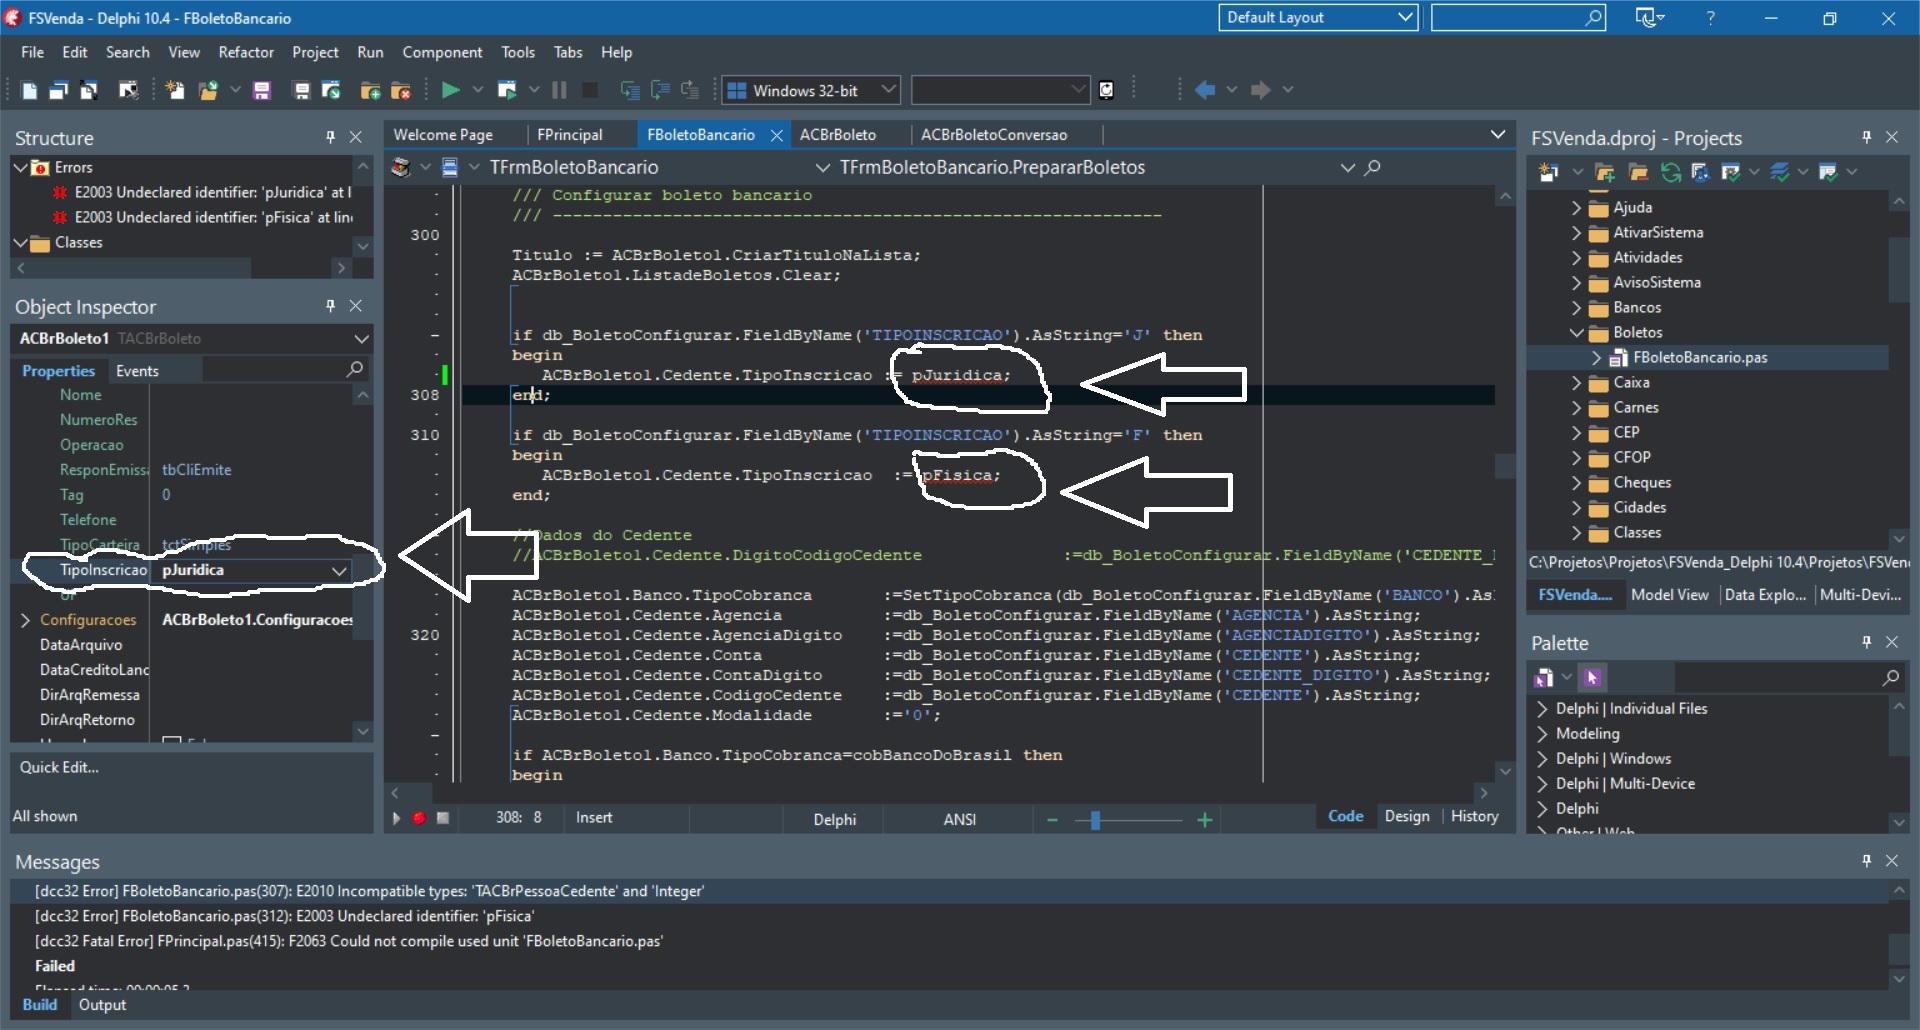Open the Component menu

coord(442,52)
